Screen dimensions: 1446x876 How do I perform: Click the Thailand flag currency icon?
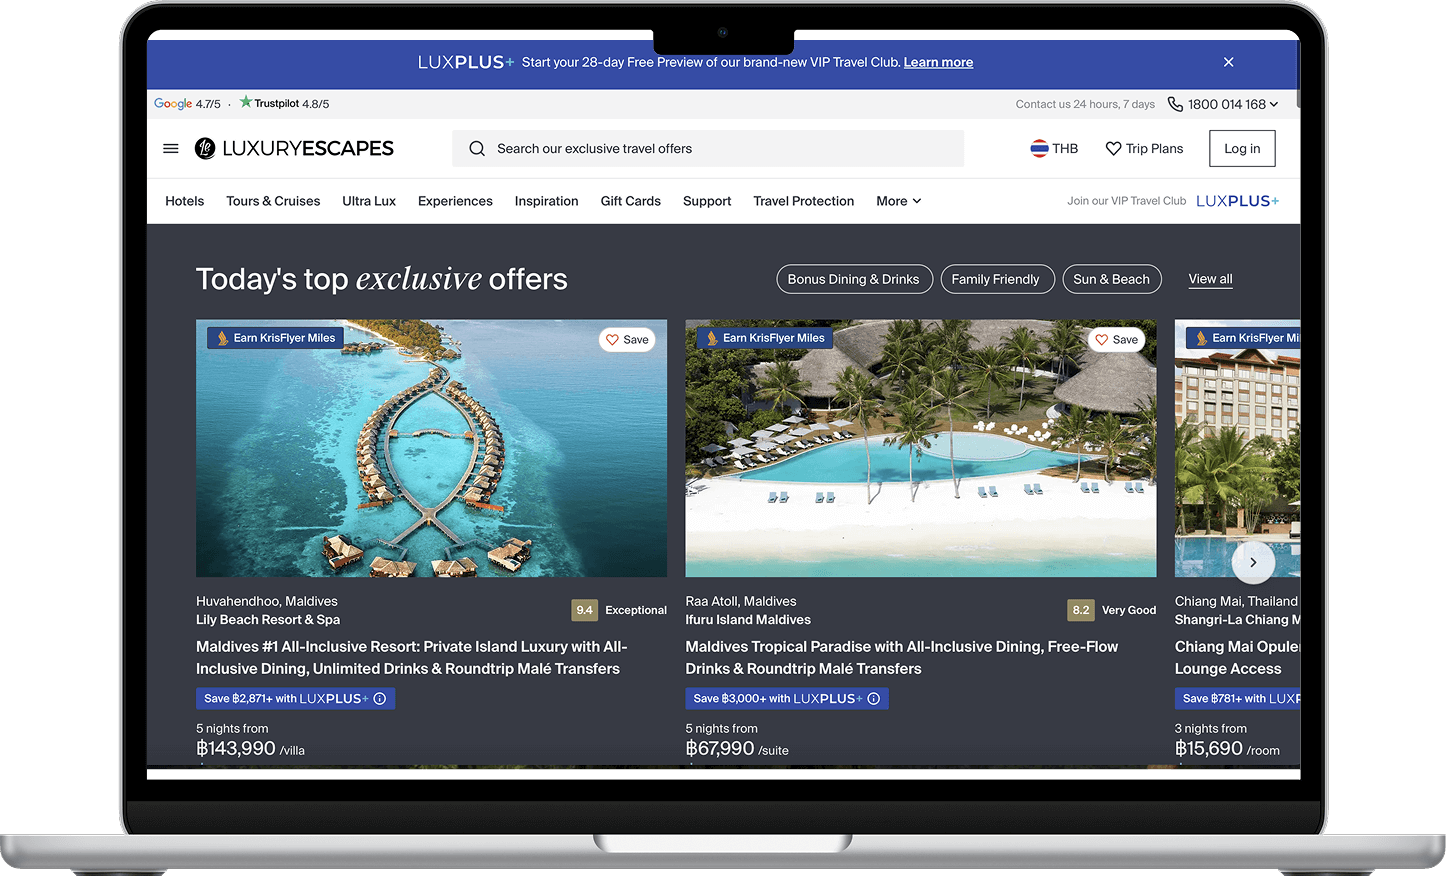click(1039, 148)
